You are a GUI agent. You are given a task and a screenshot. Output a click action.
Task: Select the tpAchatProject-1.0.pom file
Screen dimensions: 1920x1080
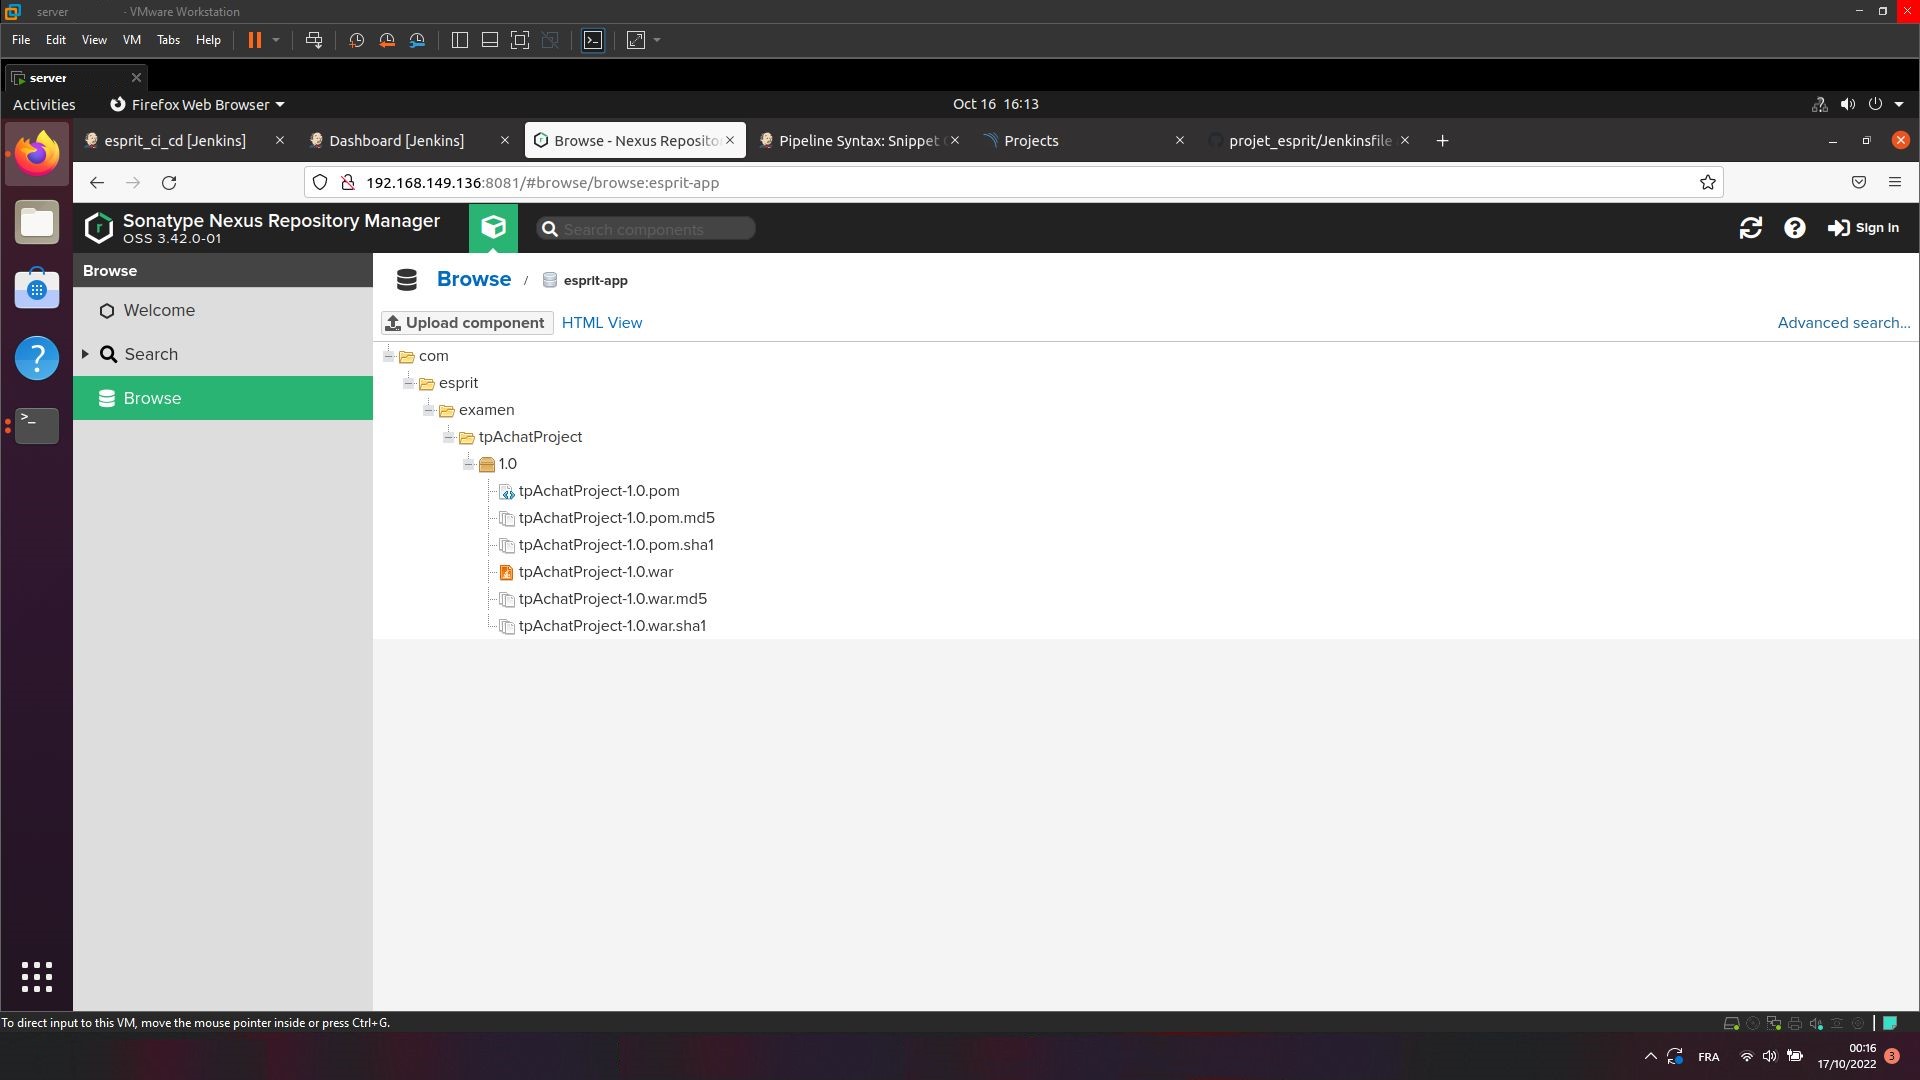click(599, 491)
